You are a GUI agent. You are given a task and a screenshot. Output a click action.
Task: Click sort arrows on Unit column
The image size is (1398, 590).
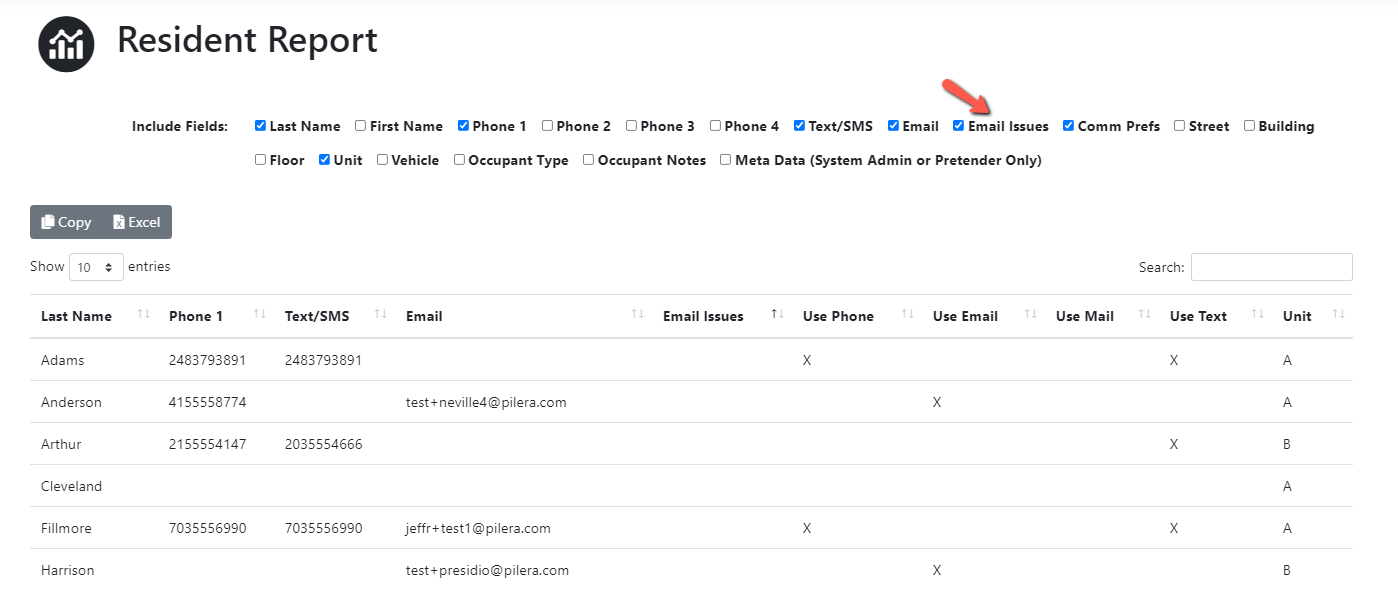1339,315
